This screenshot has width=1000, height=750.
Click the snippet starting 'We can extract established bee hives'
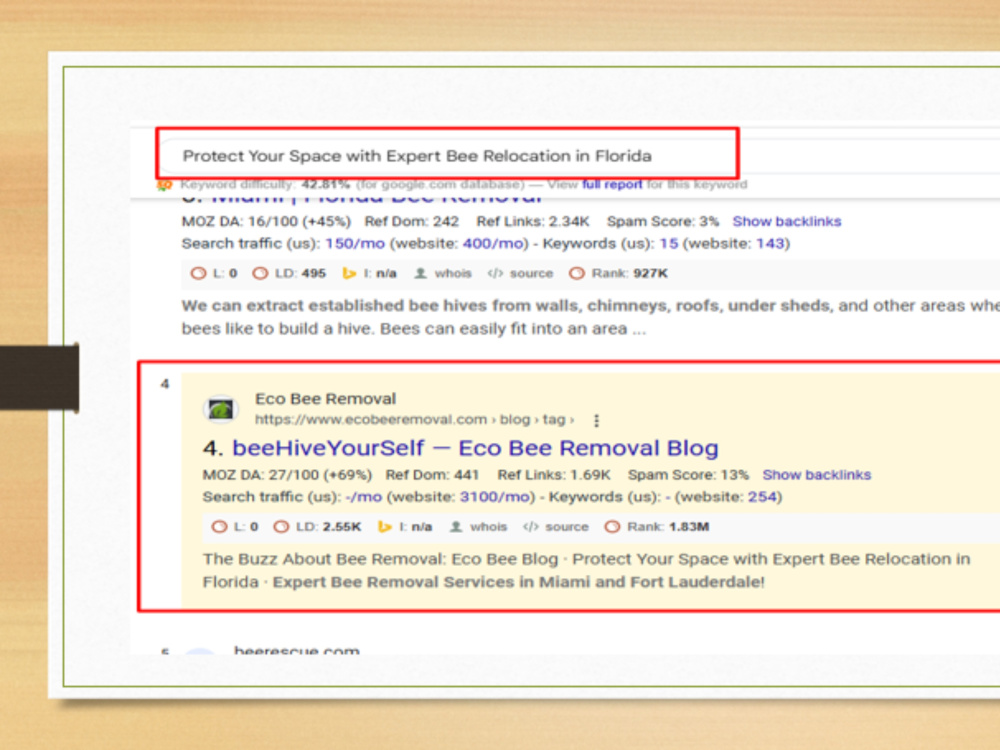tap(591, 317)
